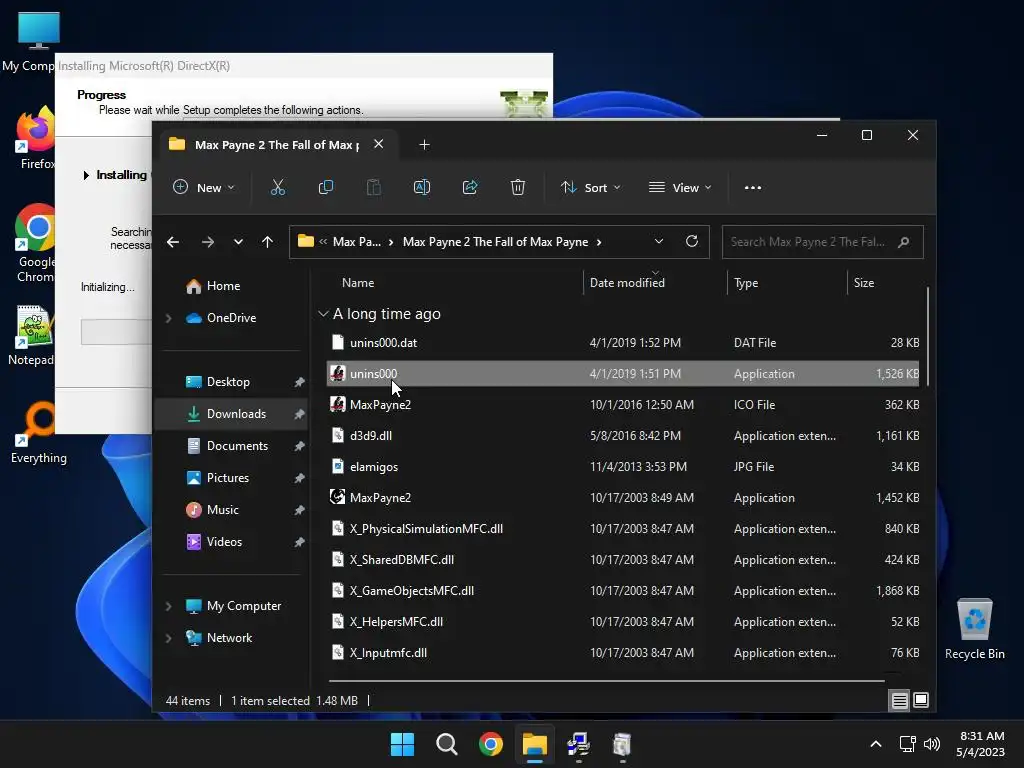Image resolution: width=1024 pixels, height=768 pixels.
Task: Click the Share icon in toolbar
Action: 470,187
